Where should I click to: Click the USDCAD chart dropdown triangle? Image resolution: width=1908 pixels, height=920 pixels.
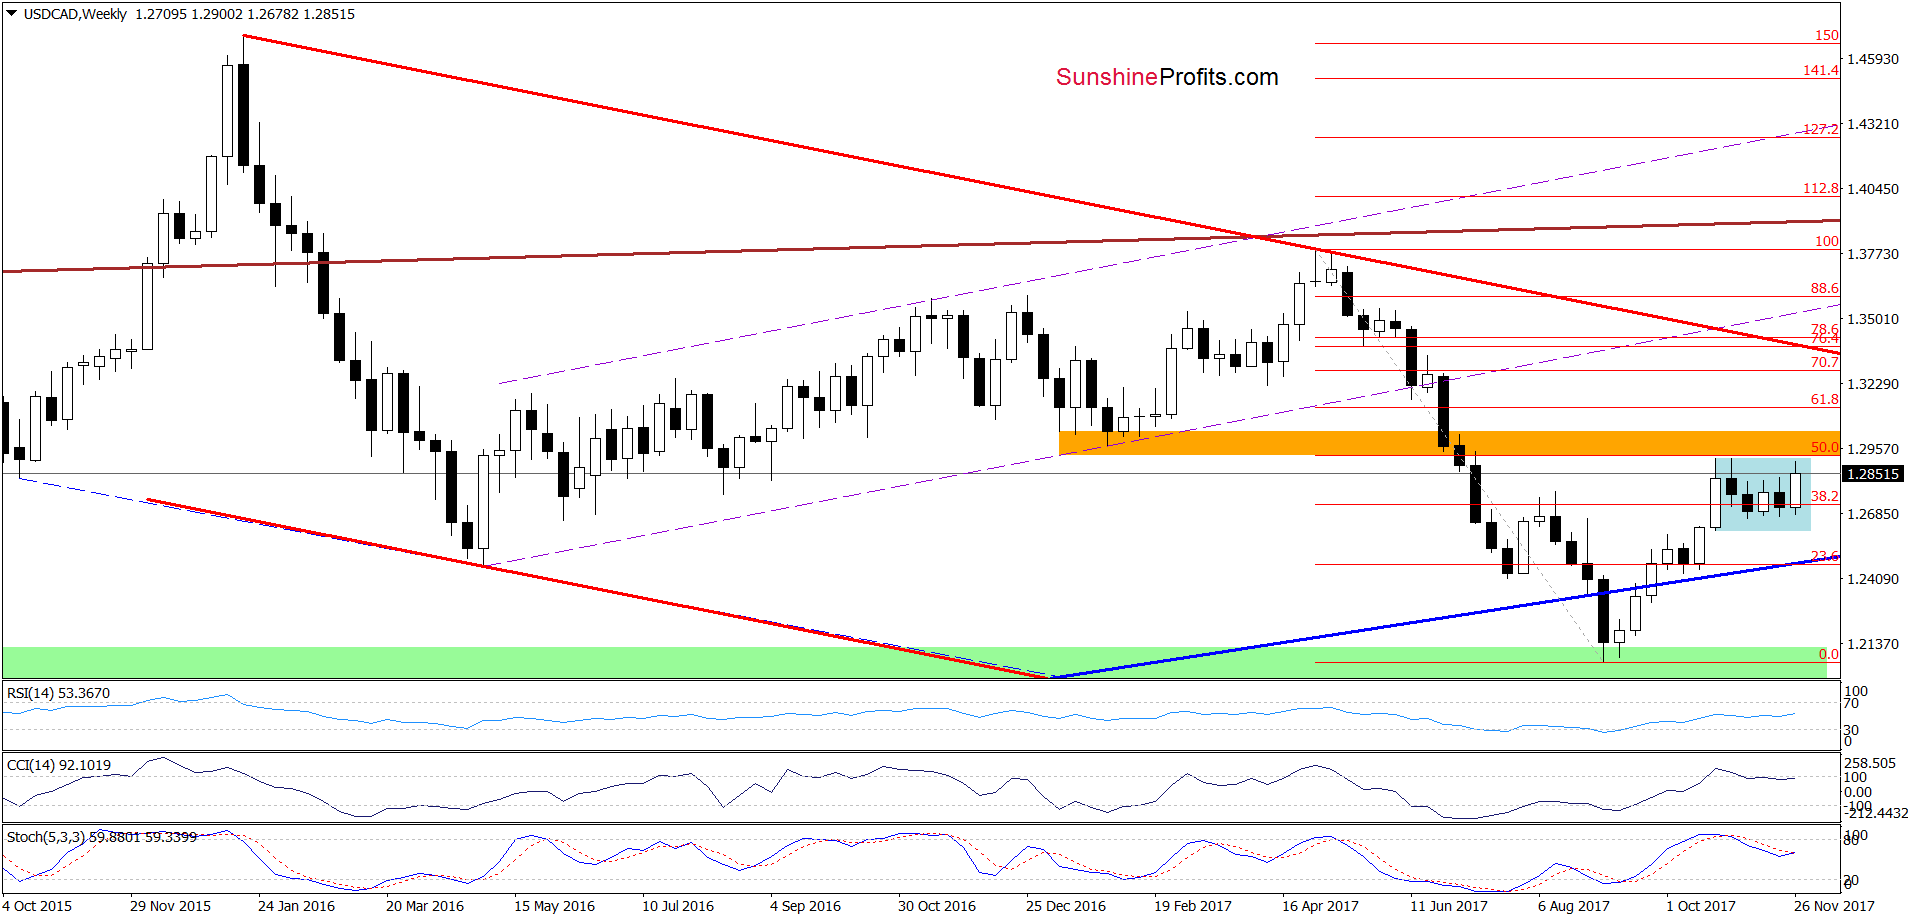pyautogui.click(x=11, y=14)
